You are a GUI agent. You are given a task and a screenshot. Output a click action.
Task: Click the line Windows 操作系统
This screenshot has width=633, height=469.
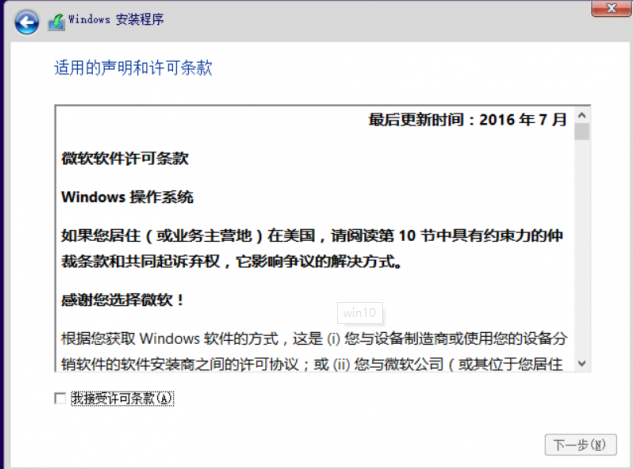click(127, 197)
